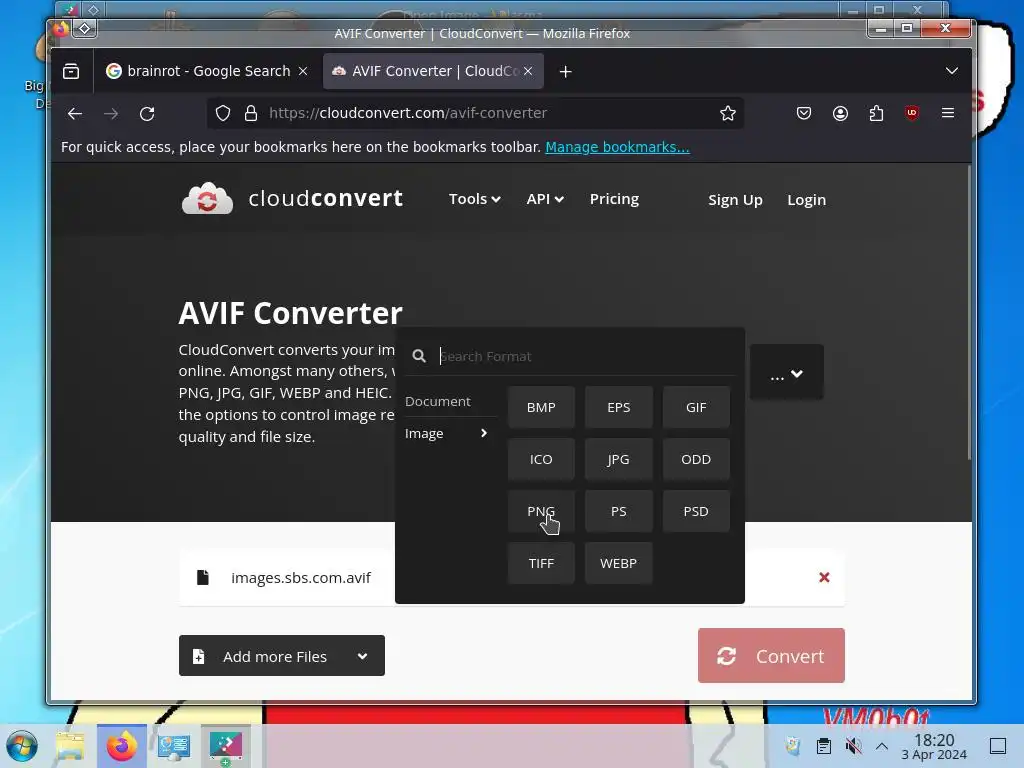Bookmark this page with the star
1024x768 pixels.
[x=728, y=114]
